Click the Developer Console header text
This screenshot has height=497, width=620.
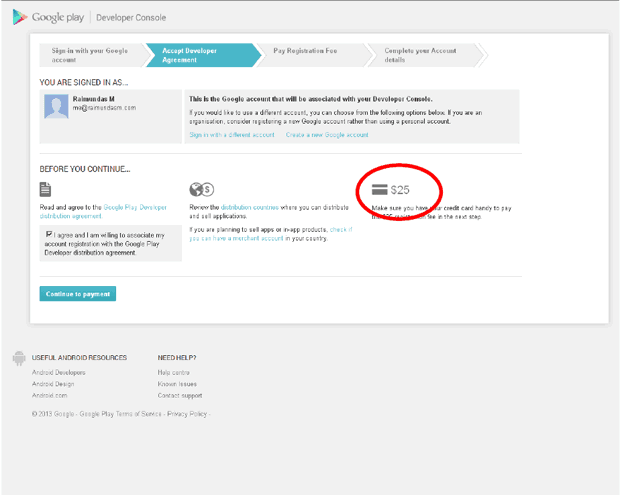pyautogui.click(x=131, y=18)
